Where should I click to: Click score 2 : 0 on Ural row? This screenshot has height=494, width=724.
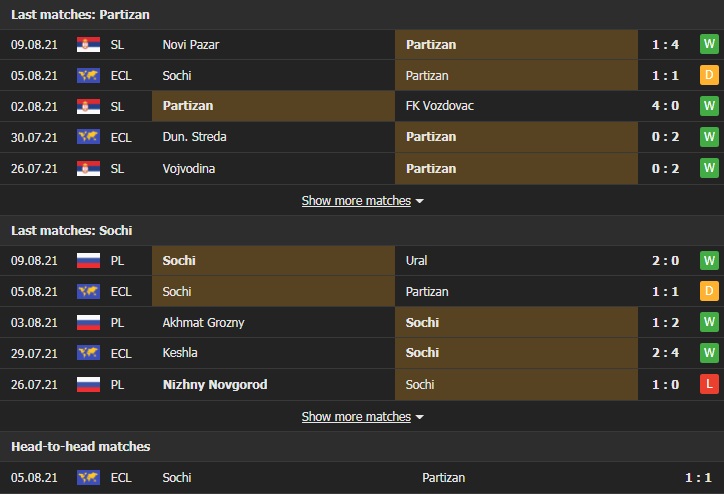click(x=665, y=260)
